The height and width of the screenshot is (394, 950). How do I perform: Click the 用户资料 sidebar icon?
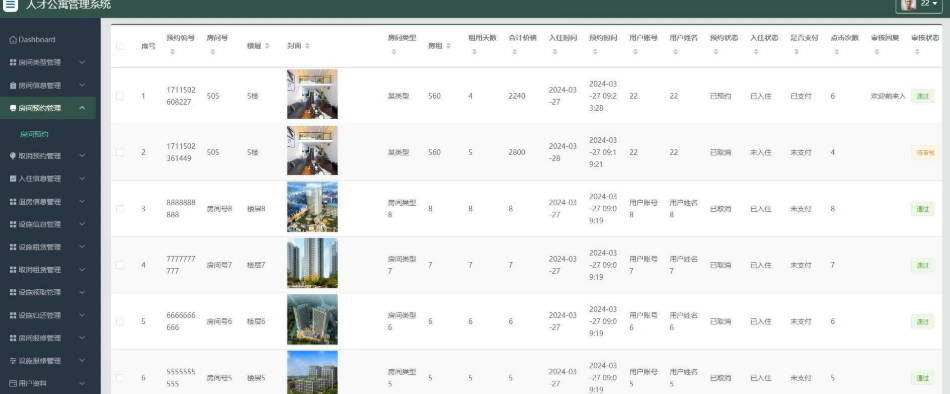(13, 383)
